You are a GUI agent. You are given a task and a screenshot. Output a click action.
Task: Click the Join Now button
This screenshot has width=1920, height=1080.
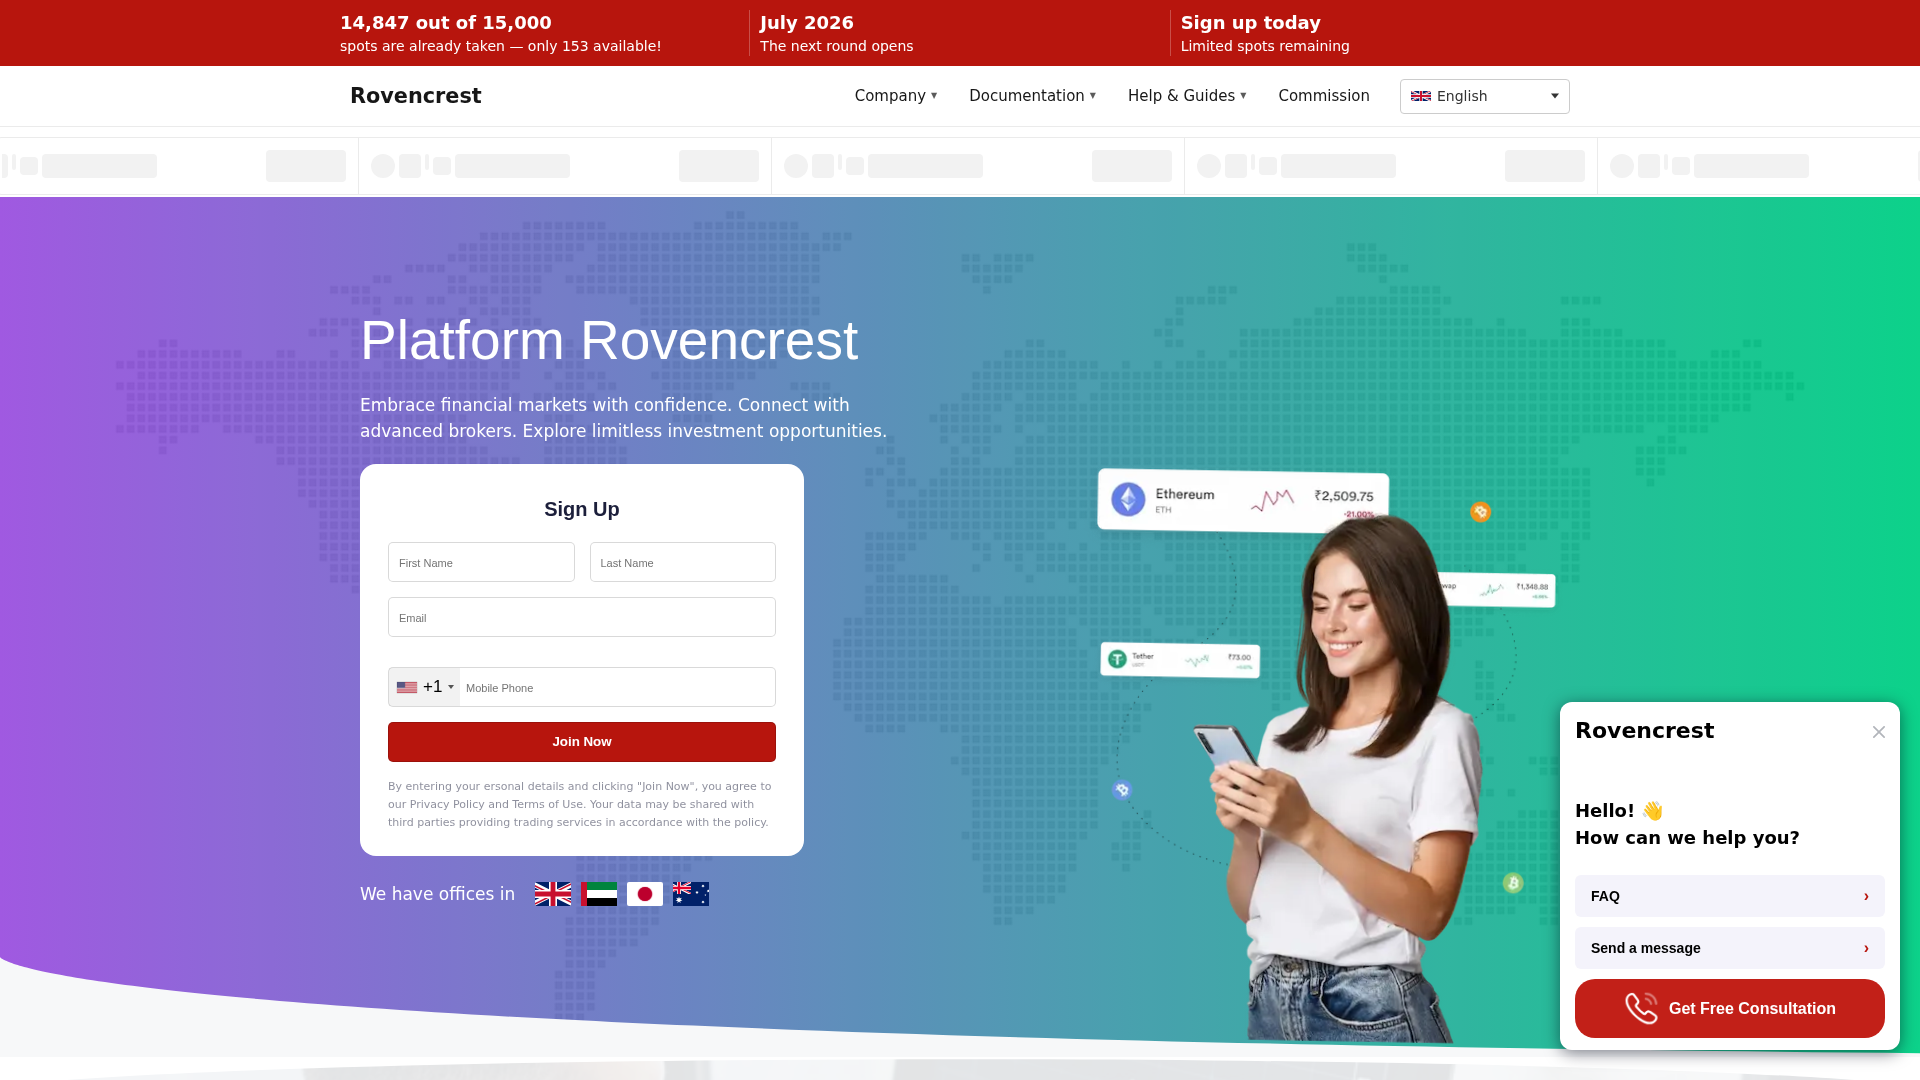click(582, 742)
